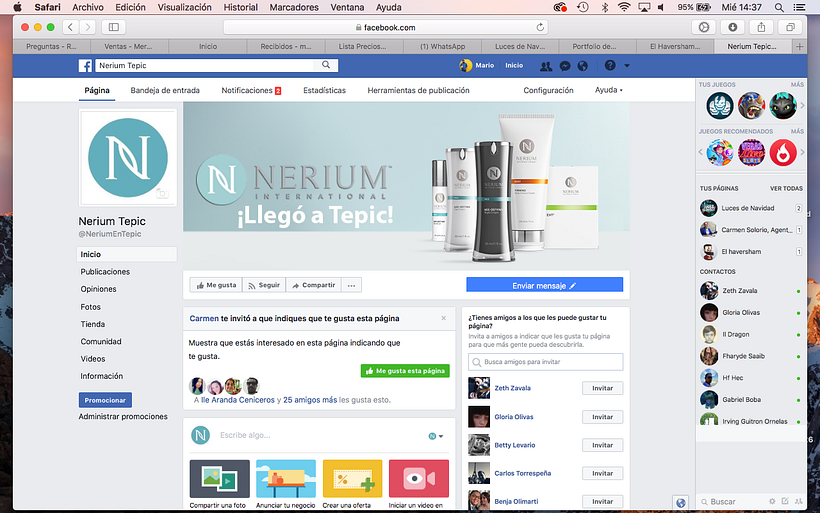This screenshot has width=820, height=513.
Task: Click Crear una oferta icon
Action: (x=352, y=478)
